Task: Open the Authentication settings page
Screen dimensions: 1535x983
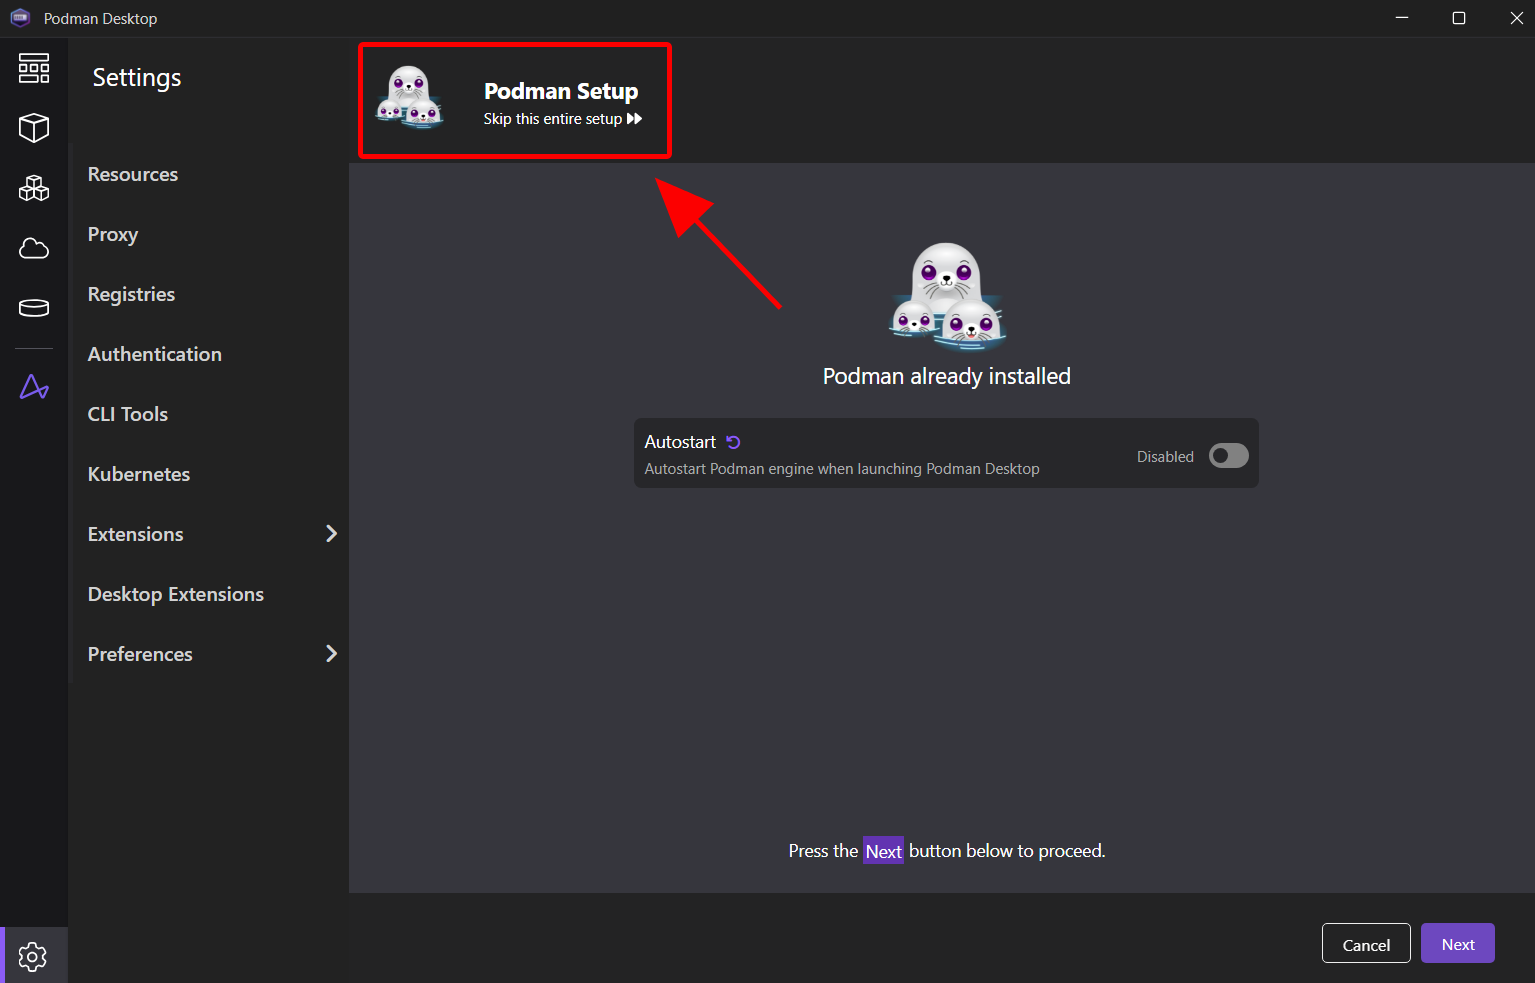Action: click(155, 354)
